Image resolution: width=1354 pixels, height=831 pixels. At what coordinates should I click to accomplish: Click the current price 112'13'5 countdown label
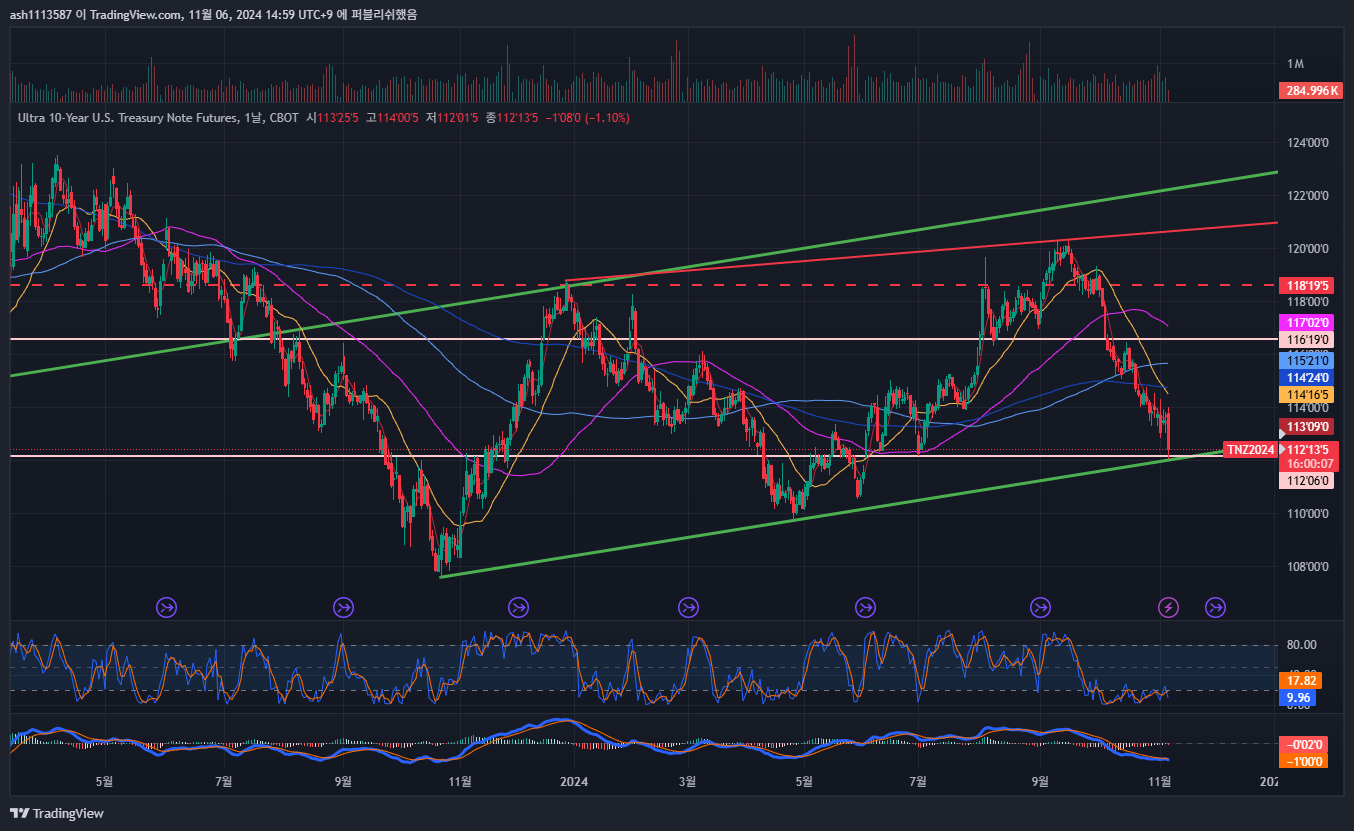click(1311, 457)
